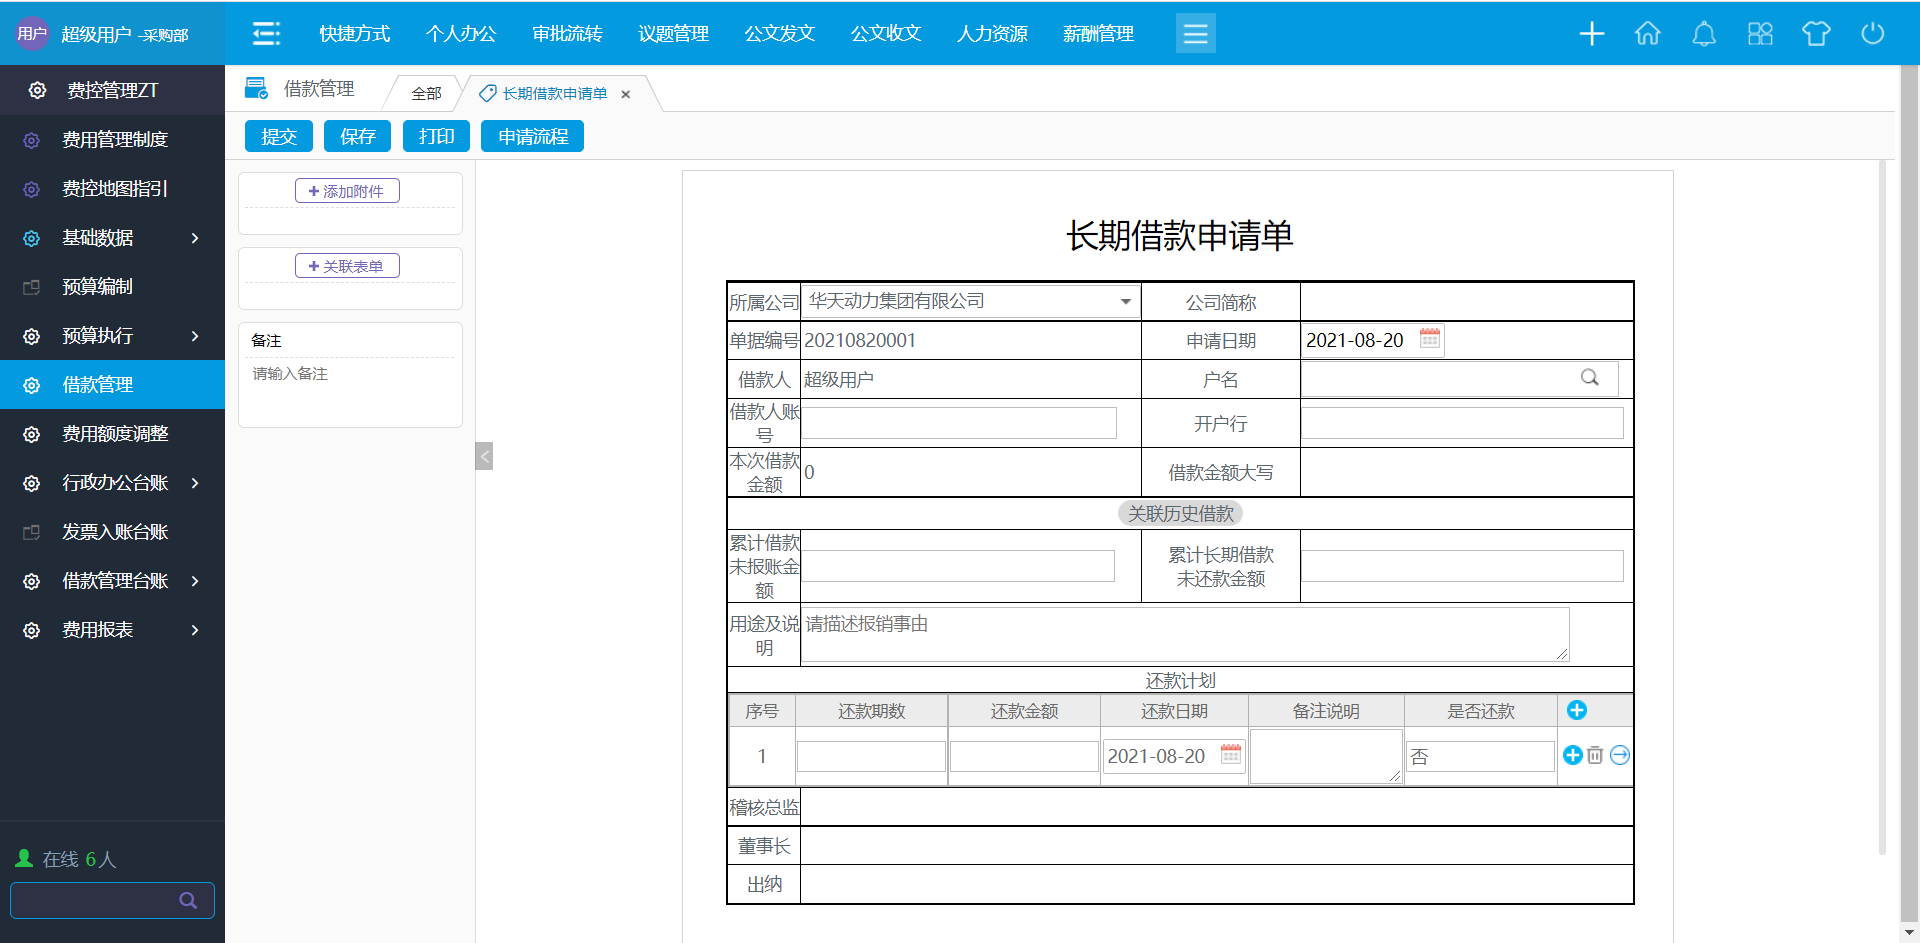Open notifications bell icon

pos(1703,34)
